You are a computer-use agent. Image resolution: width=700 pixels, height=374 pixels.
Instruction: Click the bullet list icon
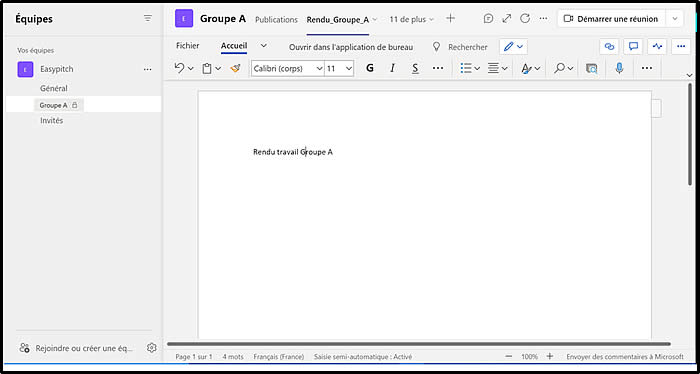(x=466, y=68)
